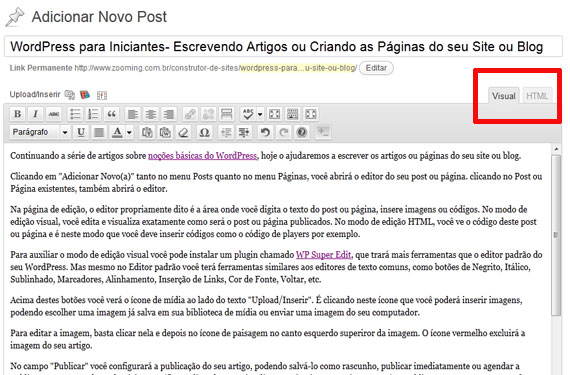This screenshot has height=375, width=570.
Task: Open the Parágrafo format dropdown
Action: pos(40,132)
